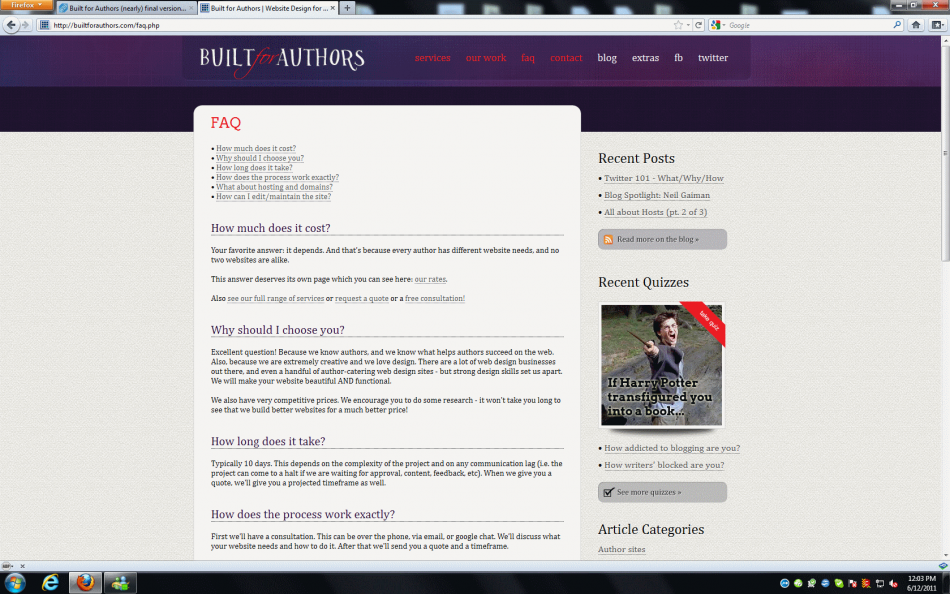Screen dimensions: 950x594
Task: Click the Home icon in Firefox toolbar
Action: 915,25
